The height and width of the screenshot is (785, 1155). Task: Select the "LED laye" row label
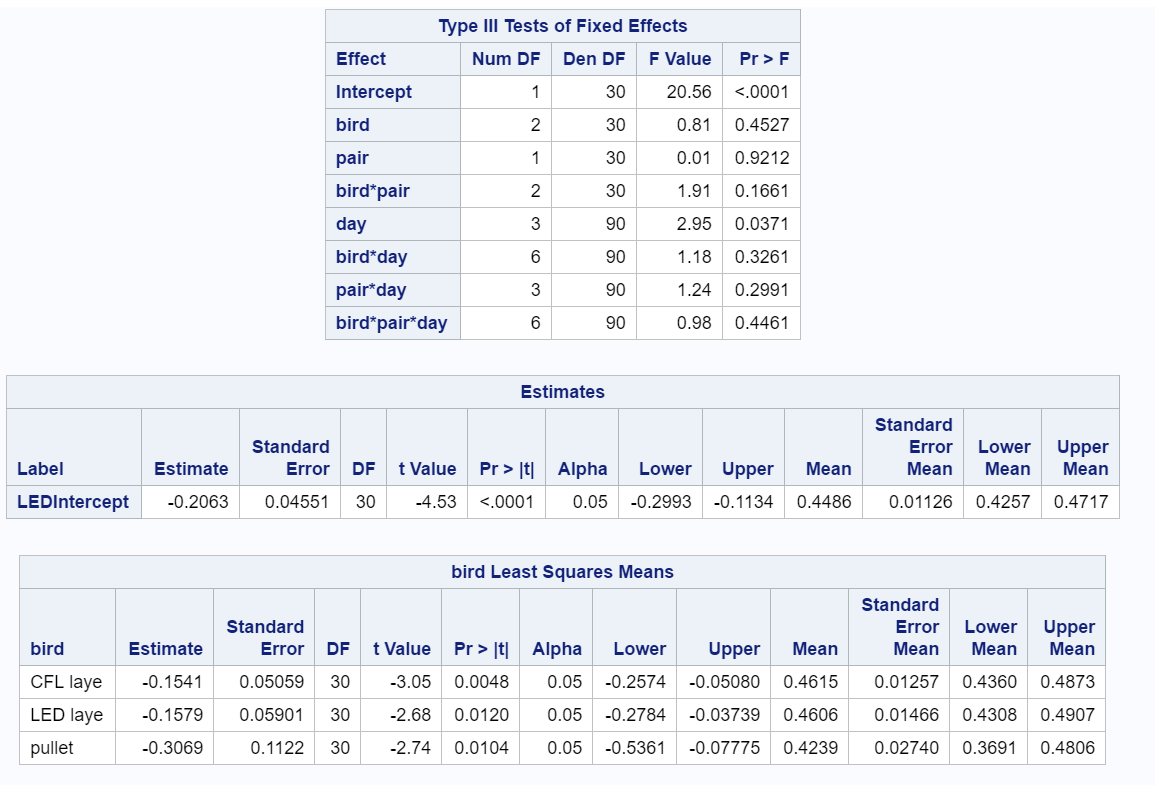[67, 715]
